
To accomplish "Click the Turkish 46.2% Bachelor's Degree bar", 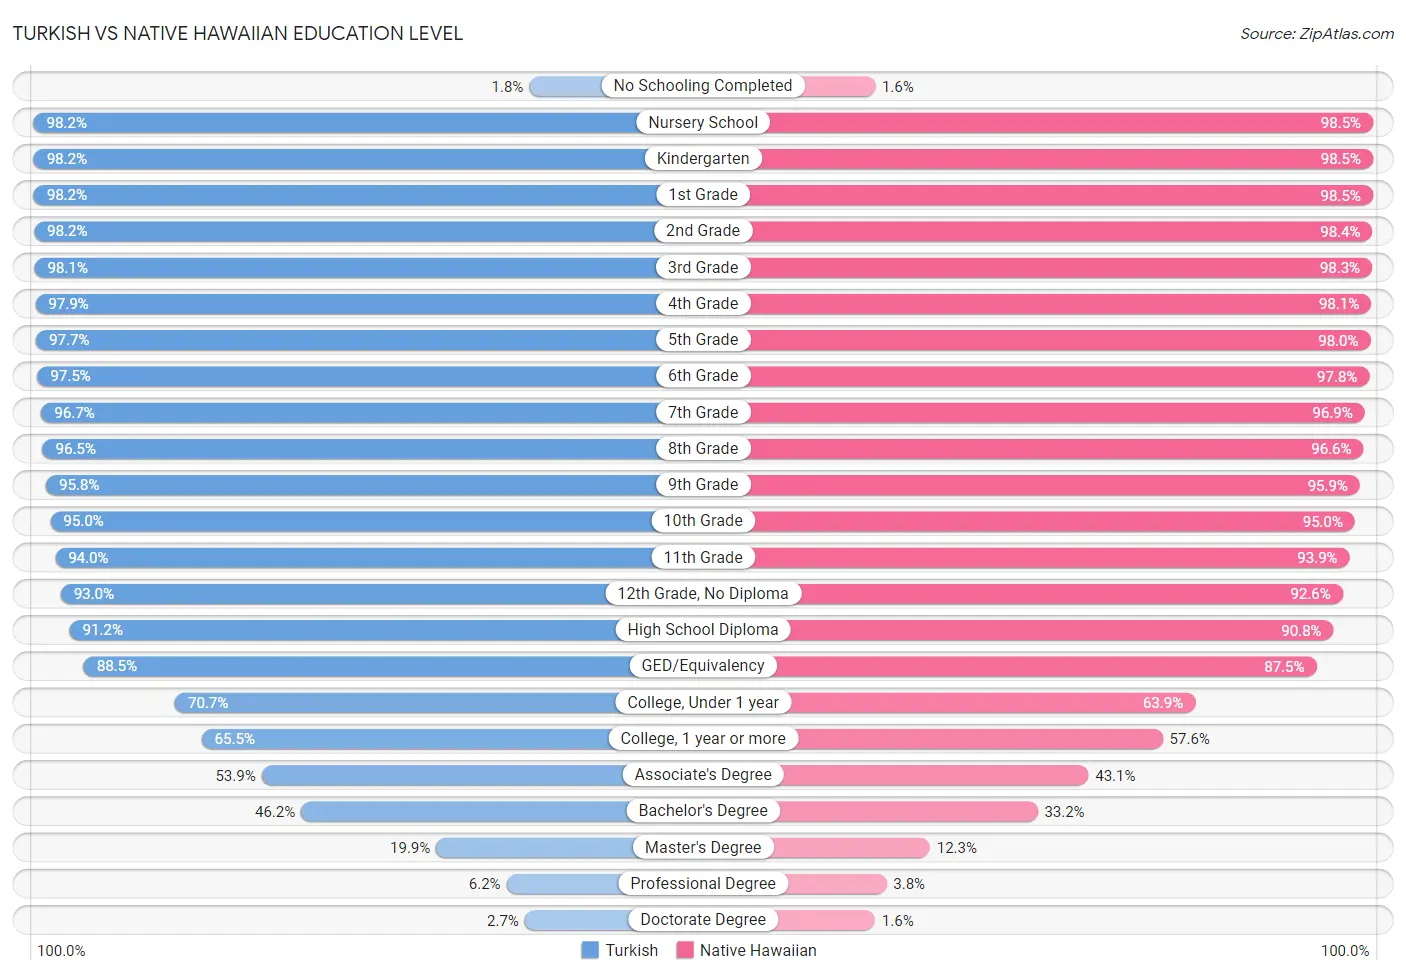I will tap(464, 811).
